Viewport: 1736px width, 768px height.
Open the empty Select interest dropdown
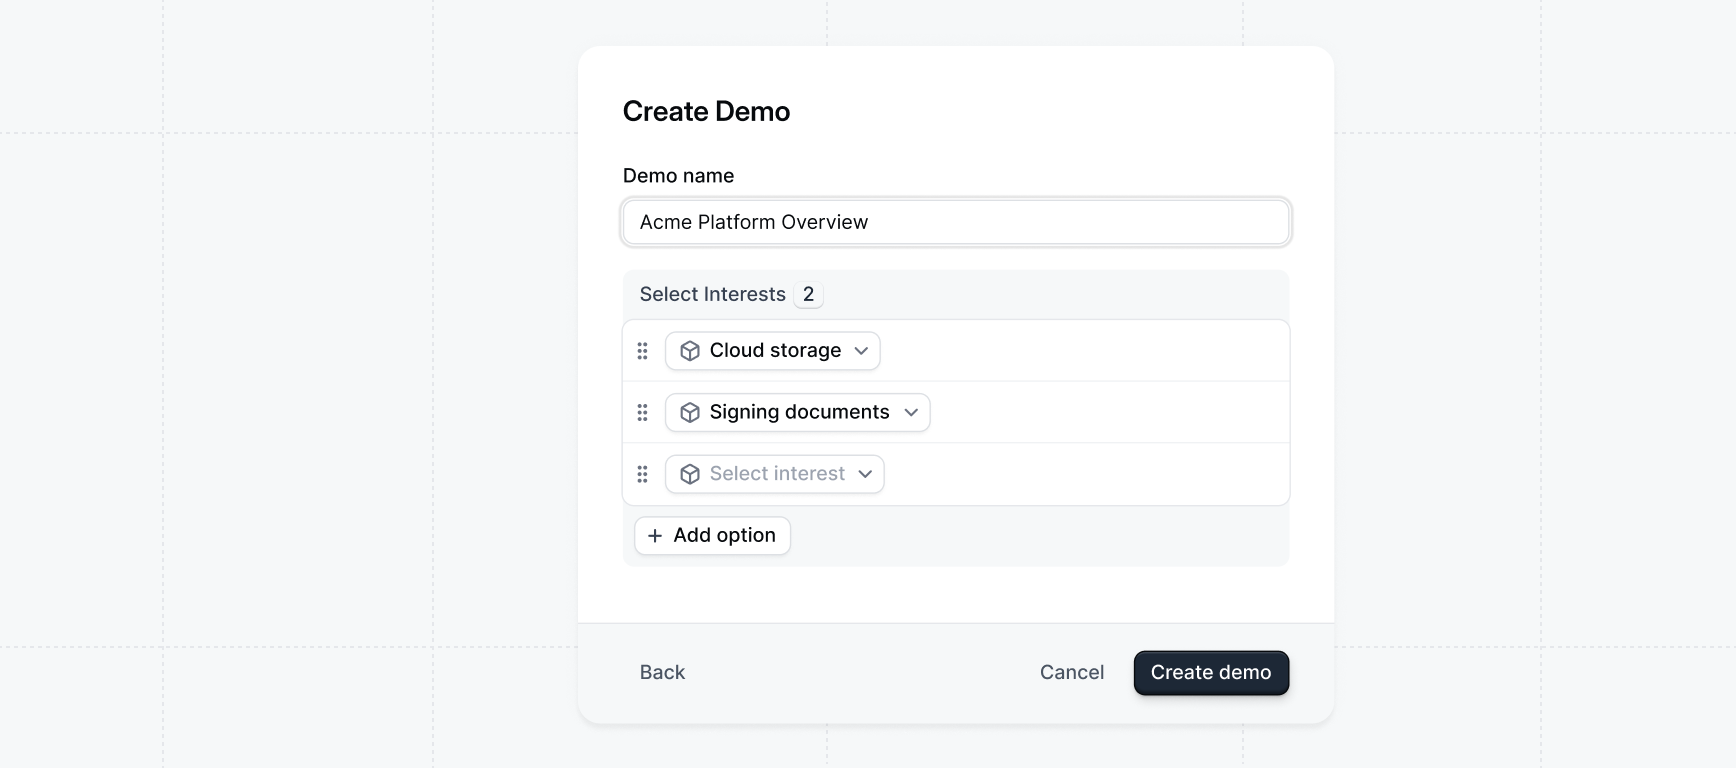[x=775, y=474]
